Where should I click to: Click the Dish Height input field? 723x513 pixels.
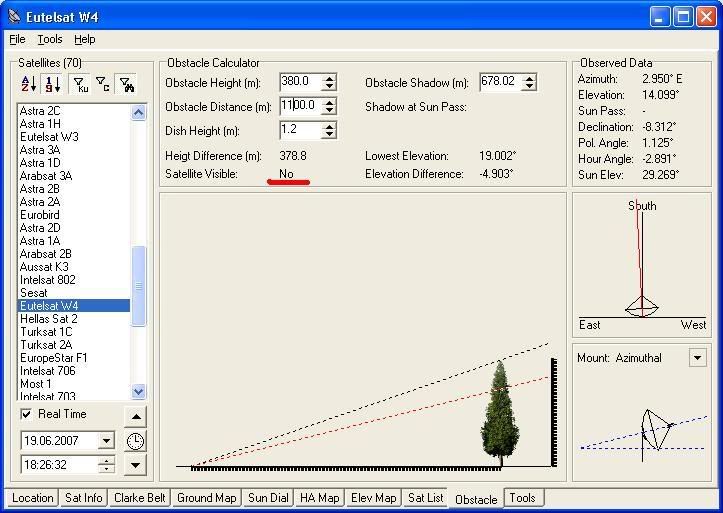click(301, 130)
